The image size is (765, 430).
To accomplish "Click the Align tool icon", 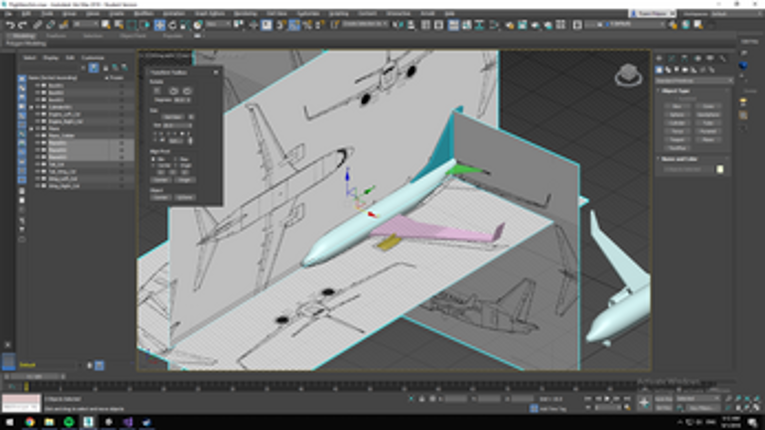I will coord(411,25).
